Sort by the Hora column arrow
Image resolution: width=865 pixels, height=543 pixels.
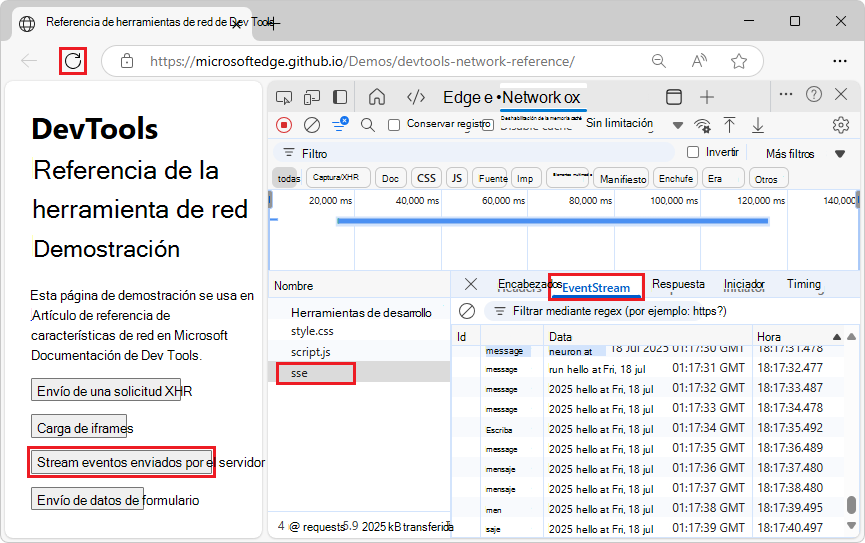[836, 337]
